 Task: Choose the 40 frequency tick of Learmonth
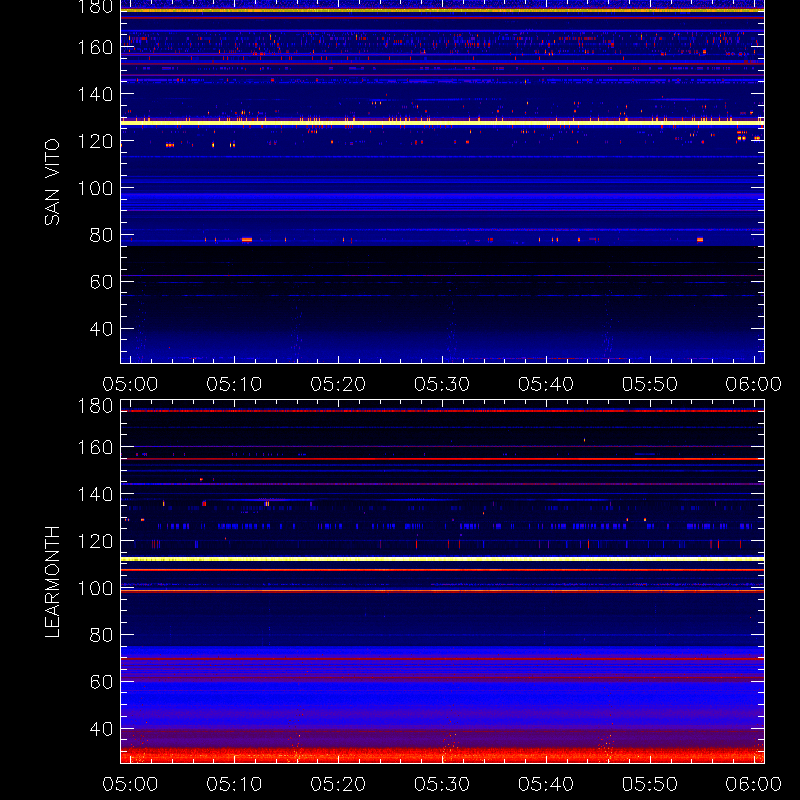click(x=102, y=729)
